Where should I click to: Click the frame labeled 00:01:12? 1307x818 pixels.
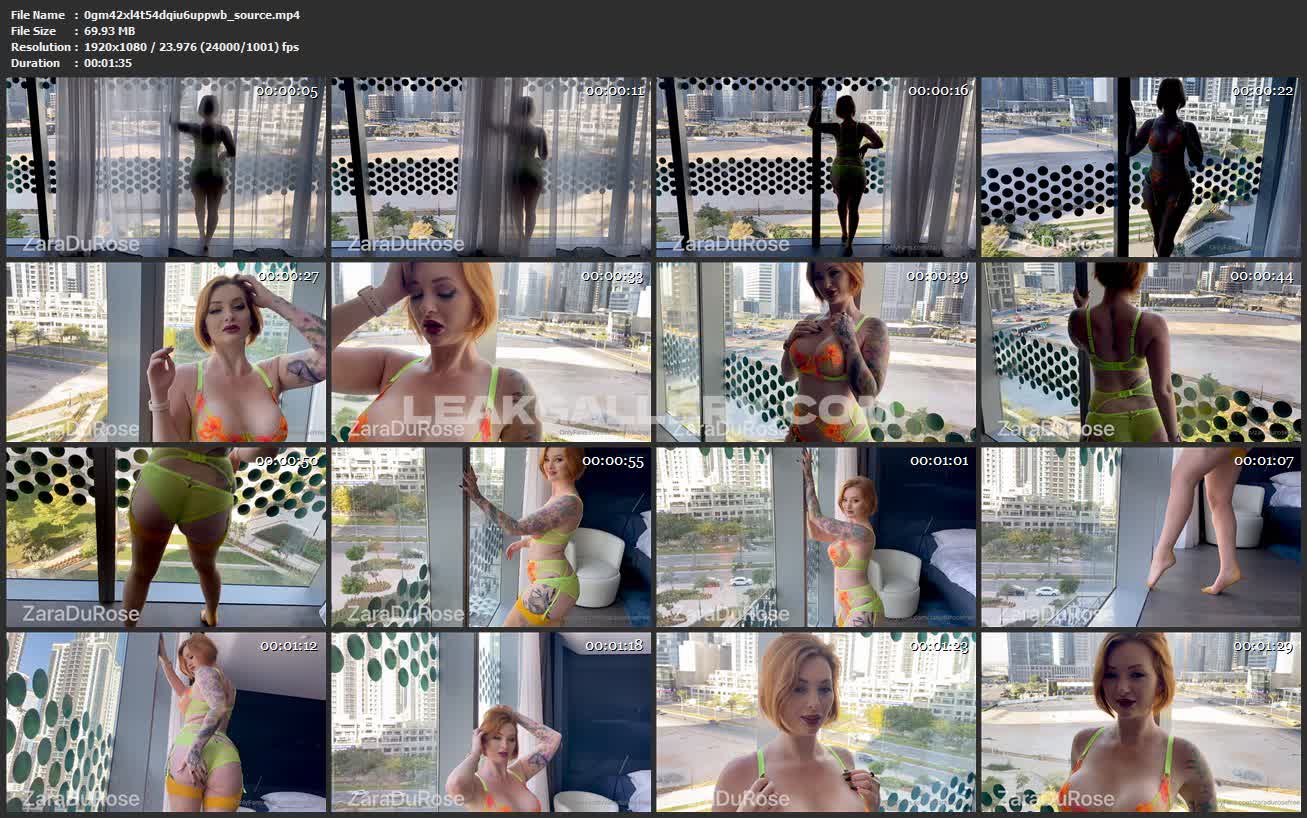click(166, 721)
